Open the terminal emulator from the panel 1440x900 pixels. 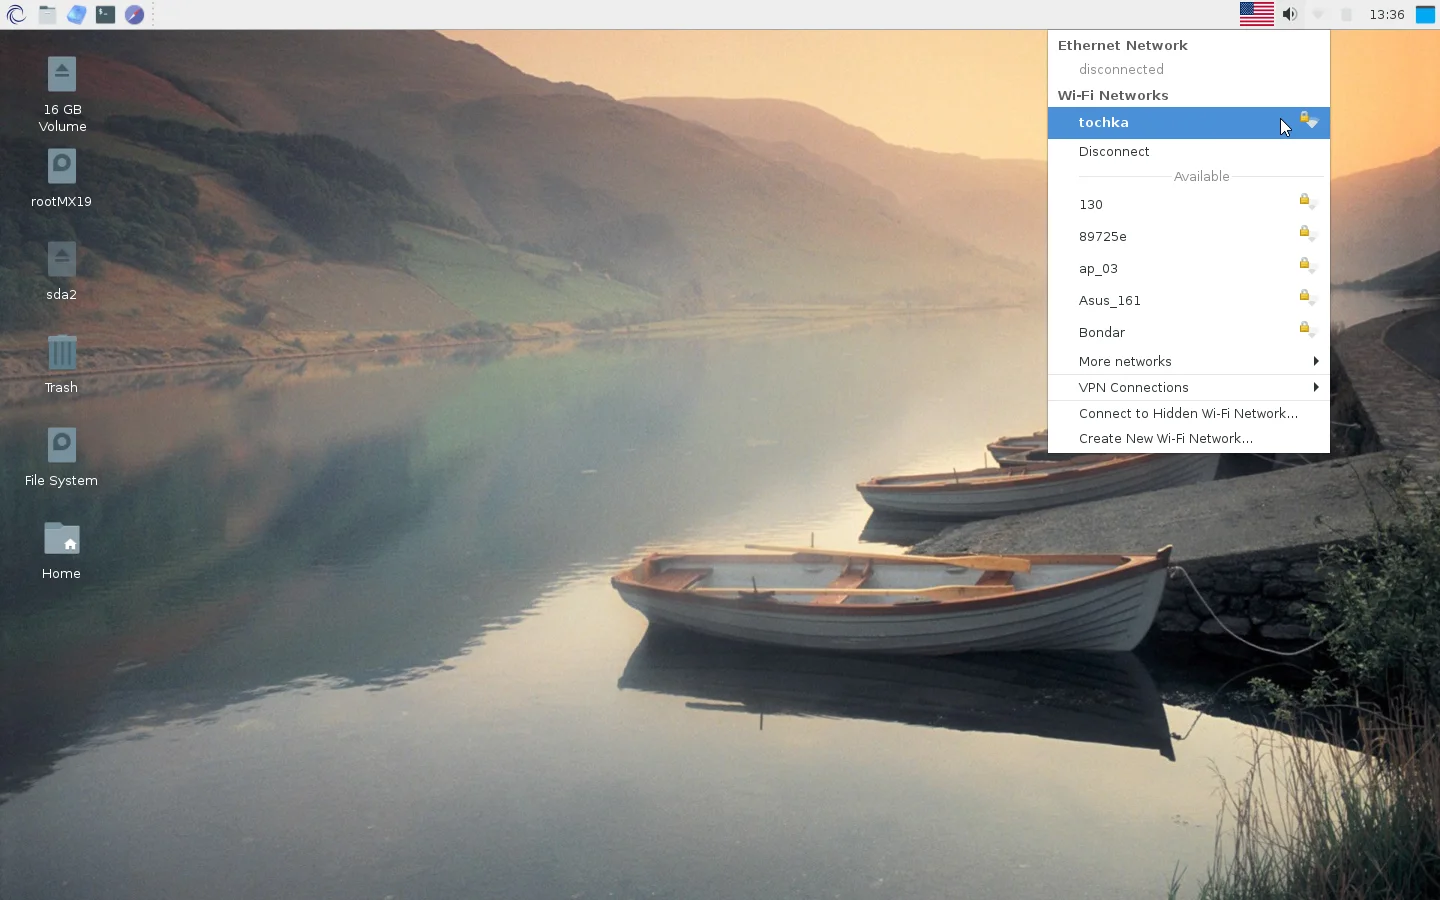[105, 14]
